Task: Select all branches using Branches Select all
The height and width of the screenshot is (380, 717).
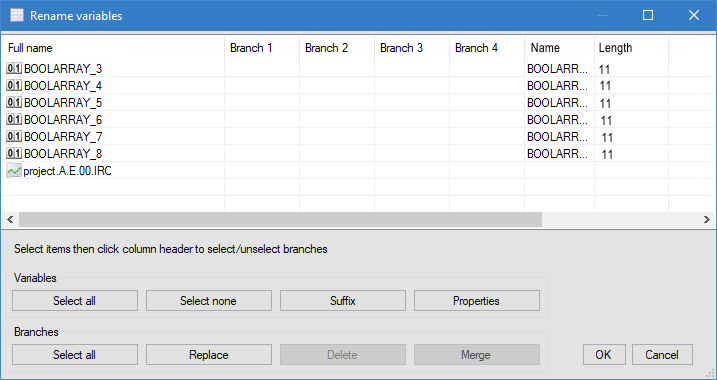Action: (75, 355)
